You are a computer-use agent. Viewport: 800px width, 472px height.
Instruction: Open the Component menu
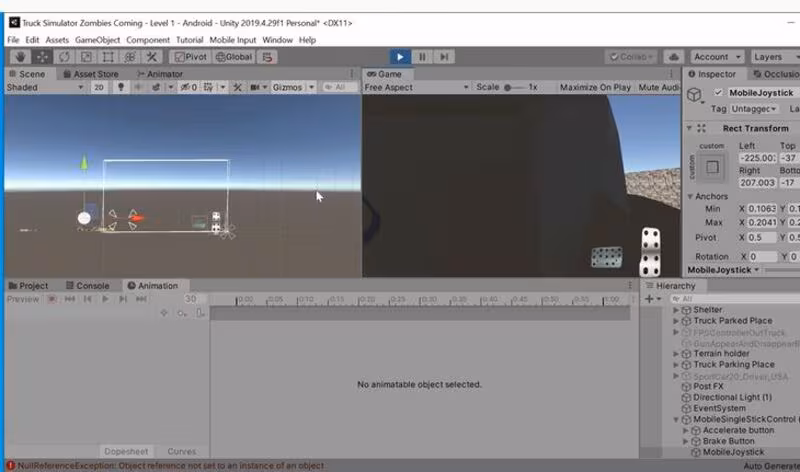[148, 40]
